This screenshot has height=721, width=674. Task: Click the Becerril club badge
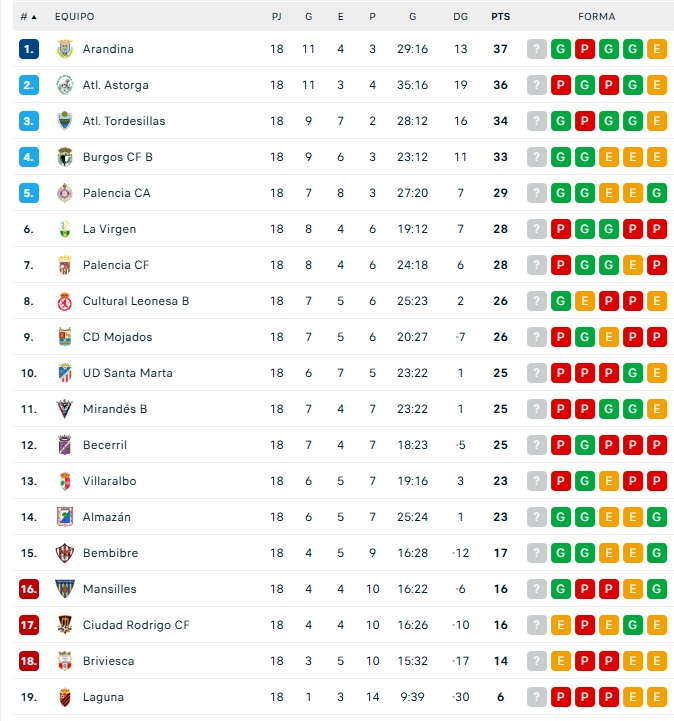(64, 445)
